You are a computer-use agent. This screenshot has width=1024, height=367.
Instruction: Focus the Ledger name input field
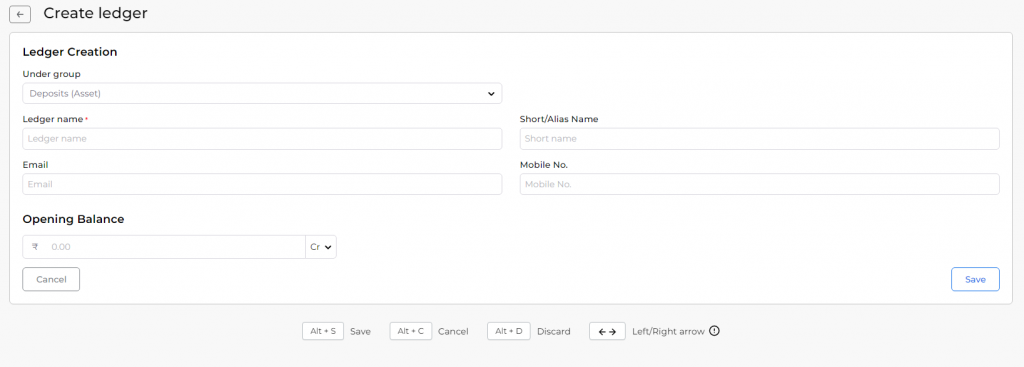tap(262, 139)
